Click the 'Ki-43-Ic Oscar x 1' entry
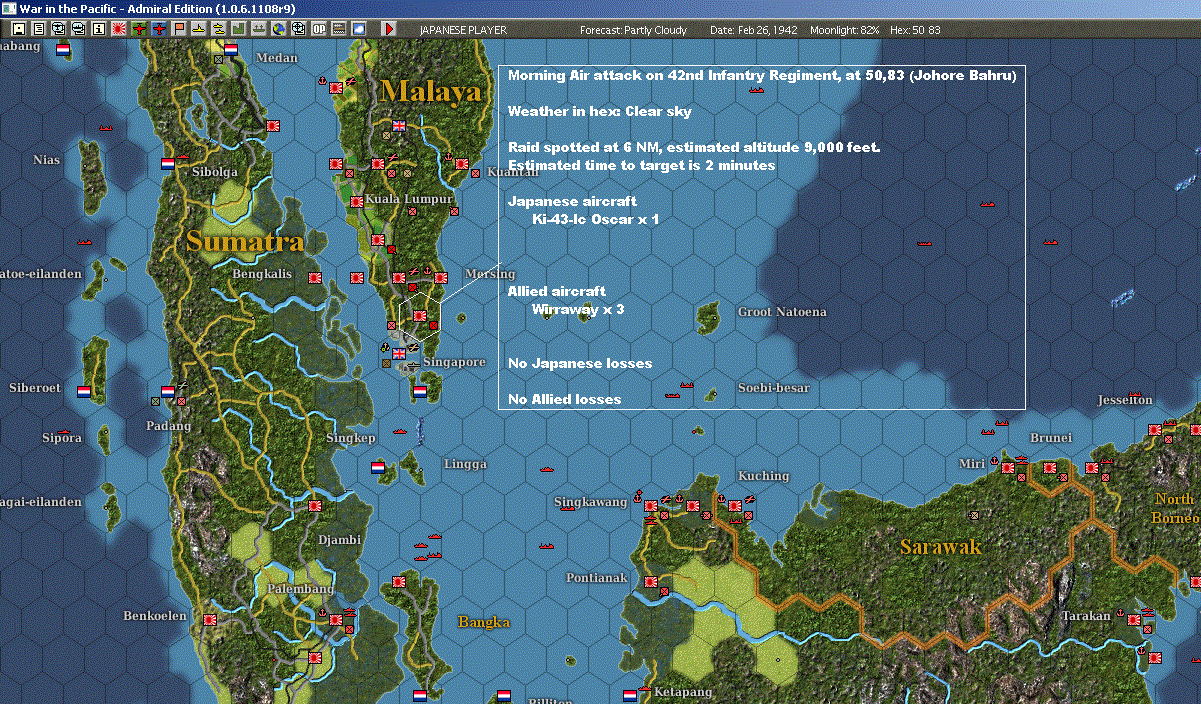1201x704 pixels. click(595, 219)
